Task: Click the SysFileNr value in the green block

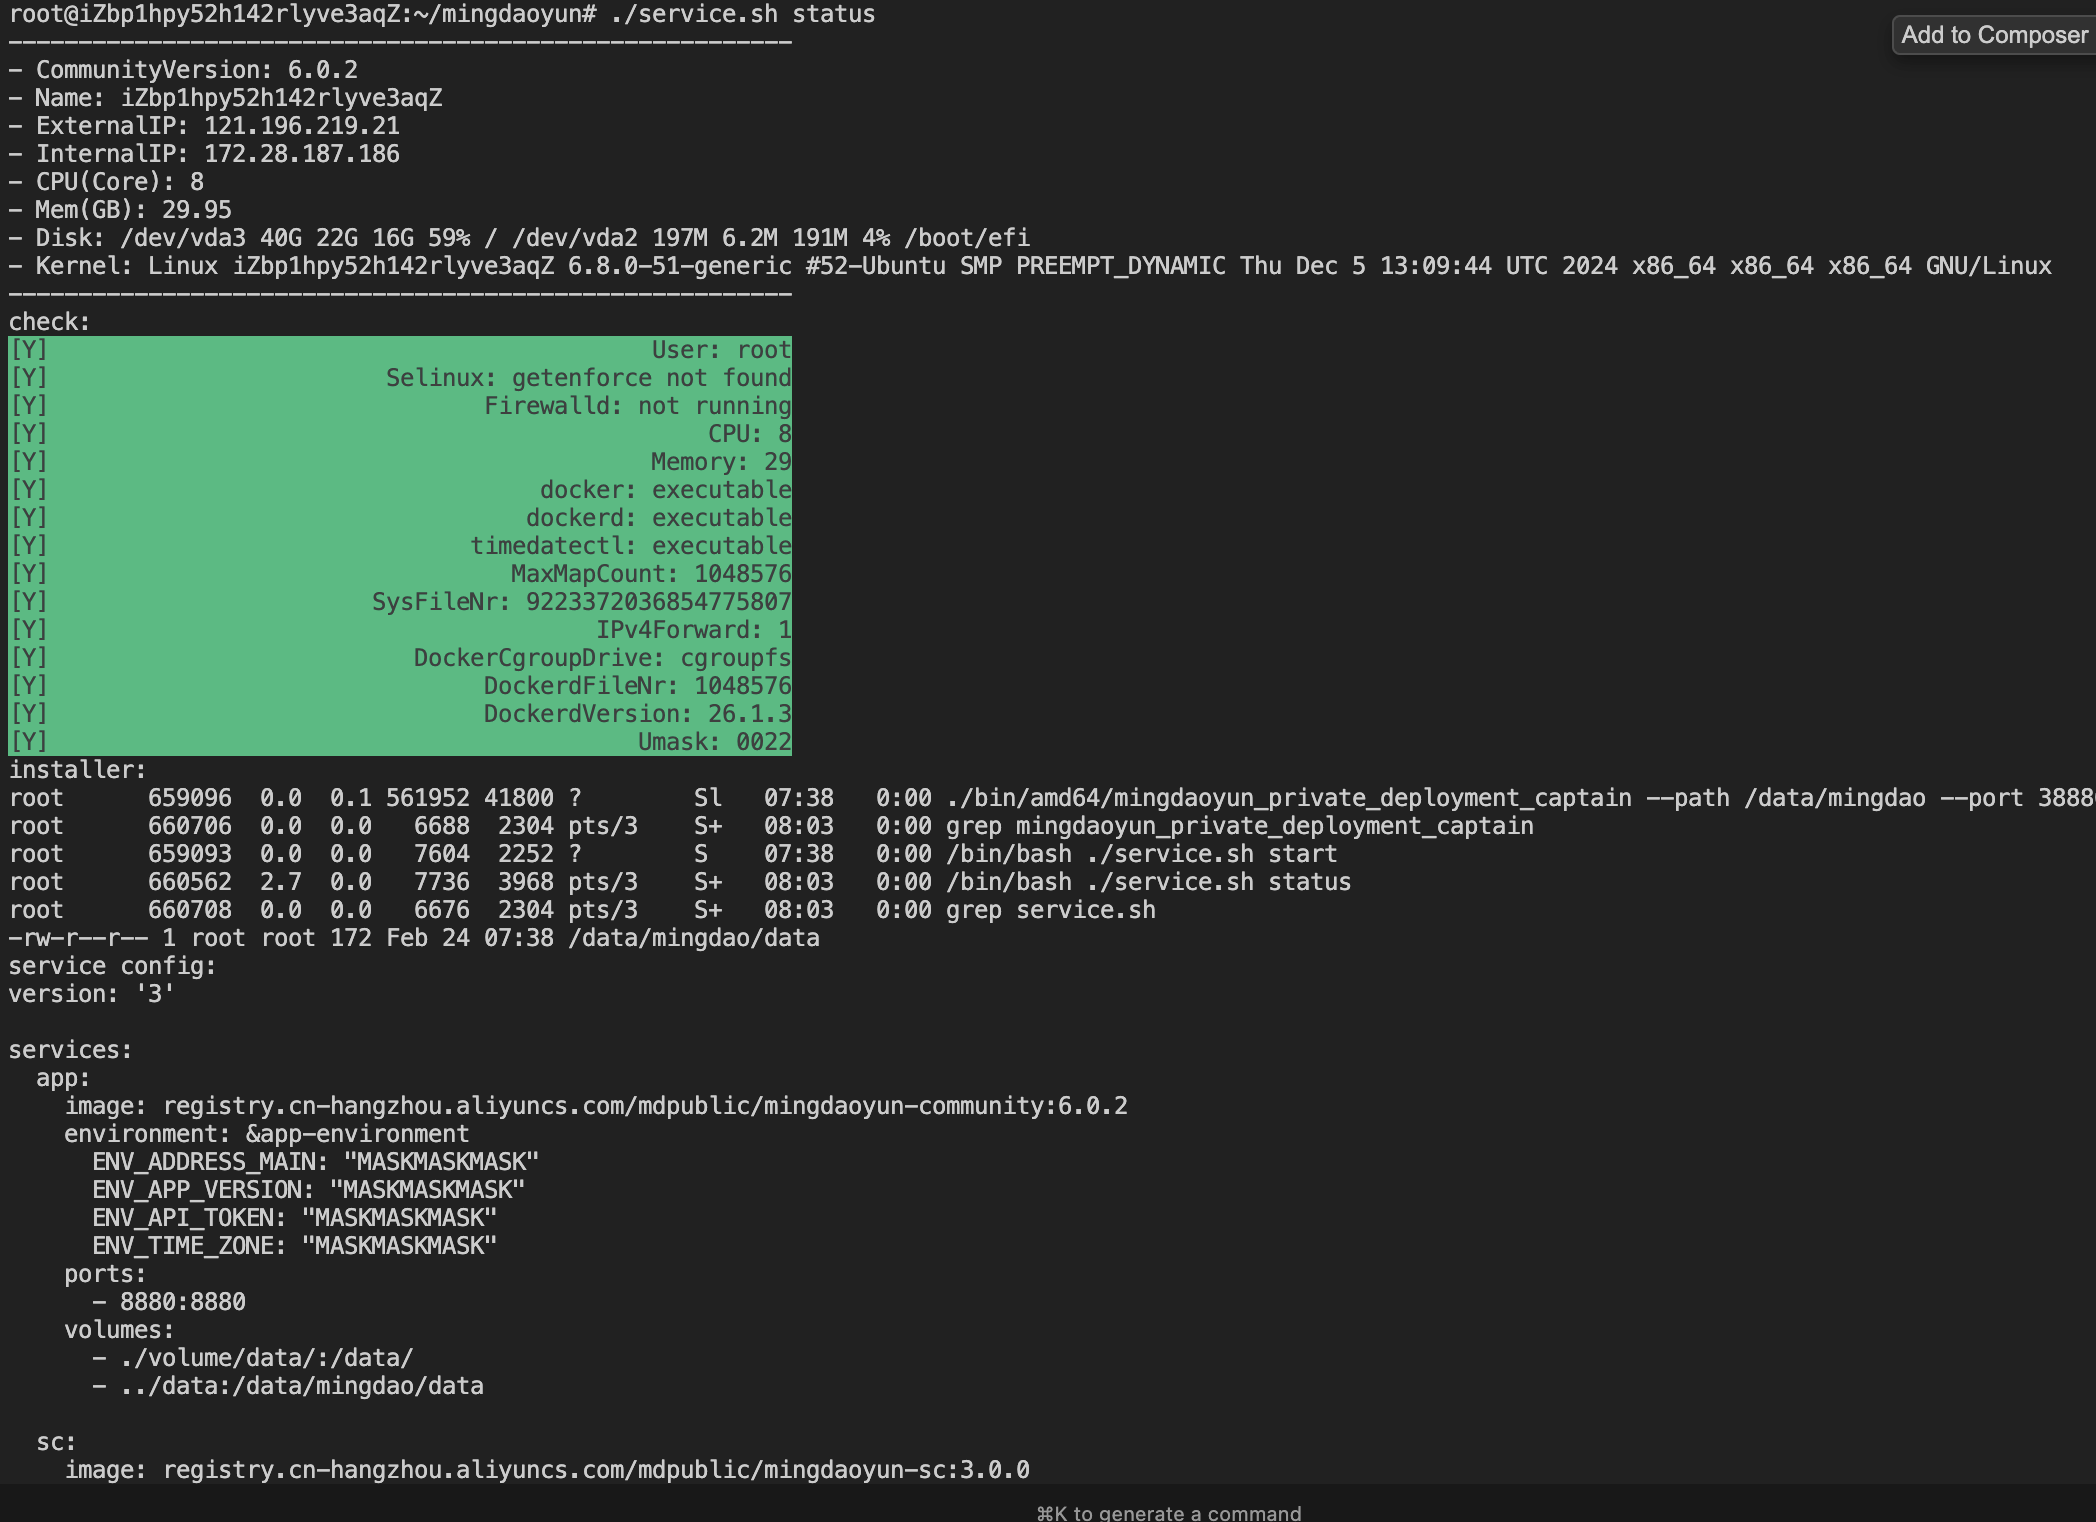Action: (x=658, y=602)
